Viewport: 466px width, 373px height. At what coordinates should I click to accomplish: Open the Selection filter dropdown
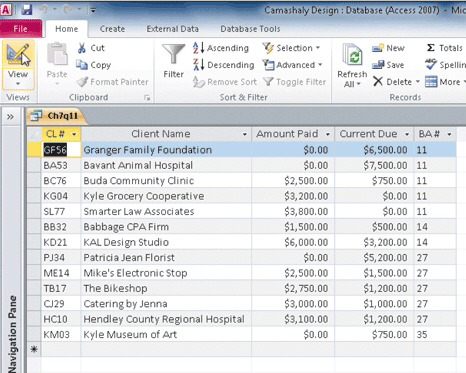(291, 48)
